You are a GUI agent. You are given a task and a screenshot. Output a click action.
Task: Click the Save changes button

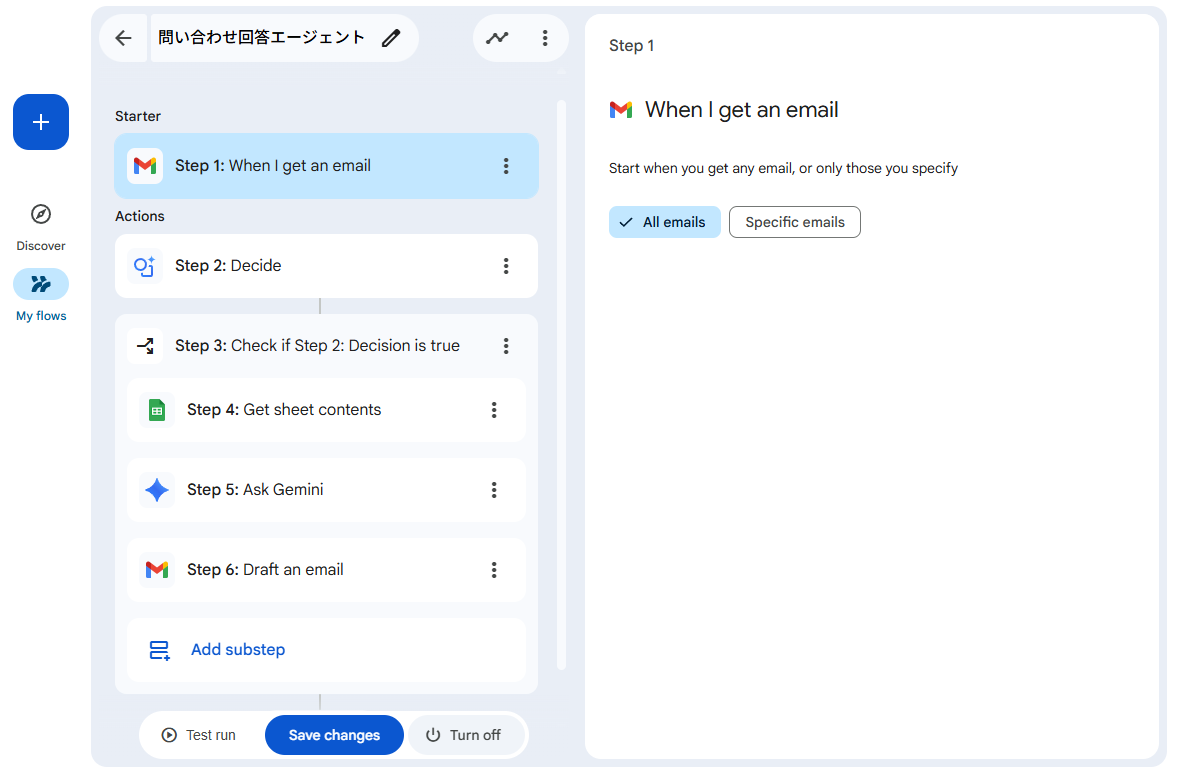(x=334, y=735)
